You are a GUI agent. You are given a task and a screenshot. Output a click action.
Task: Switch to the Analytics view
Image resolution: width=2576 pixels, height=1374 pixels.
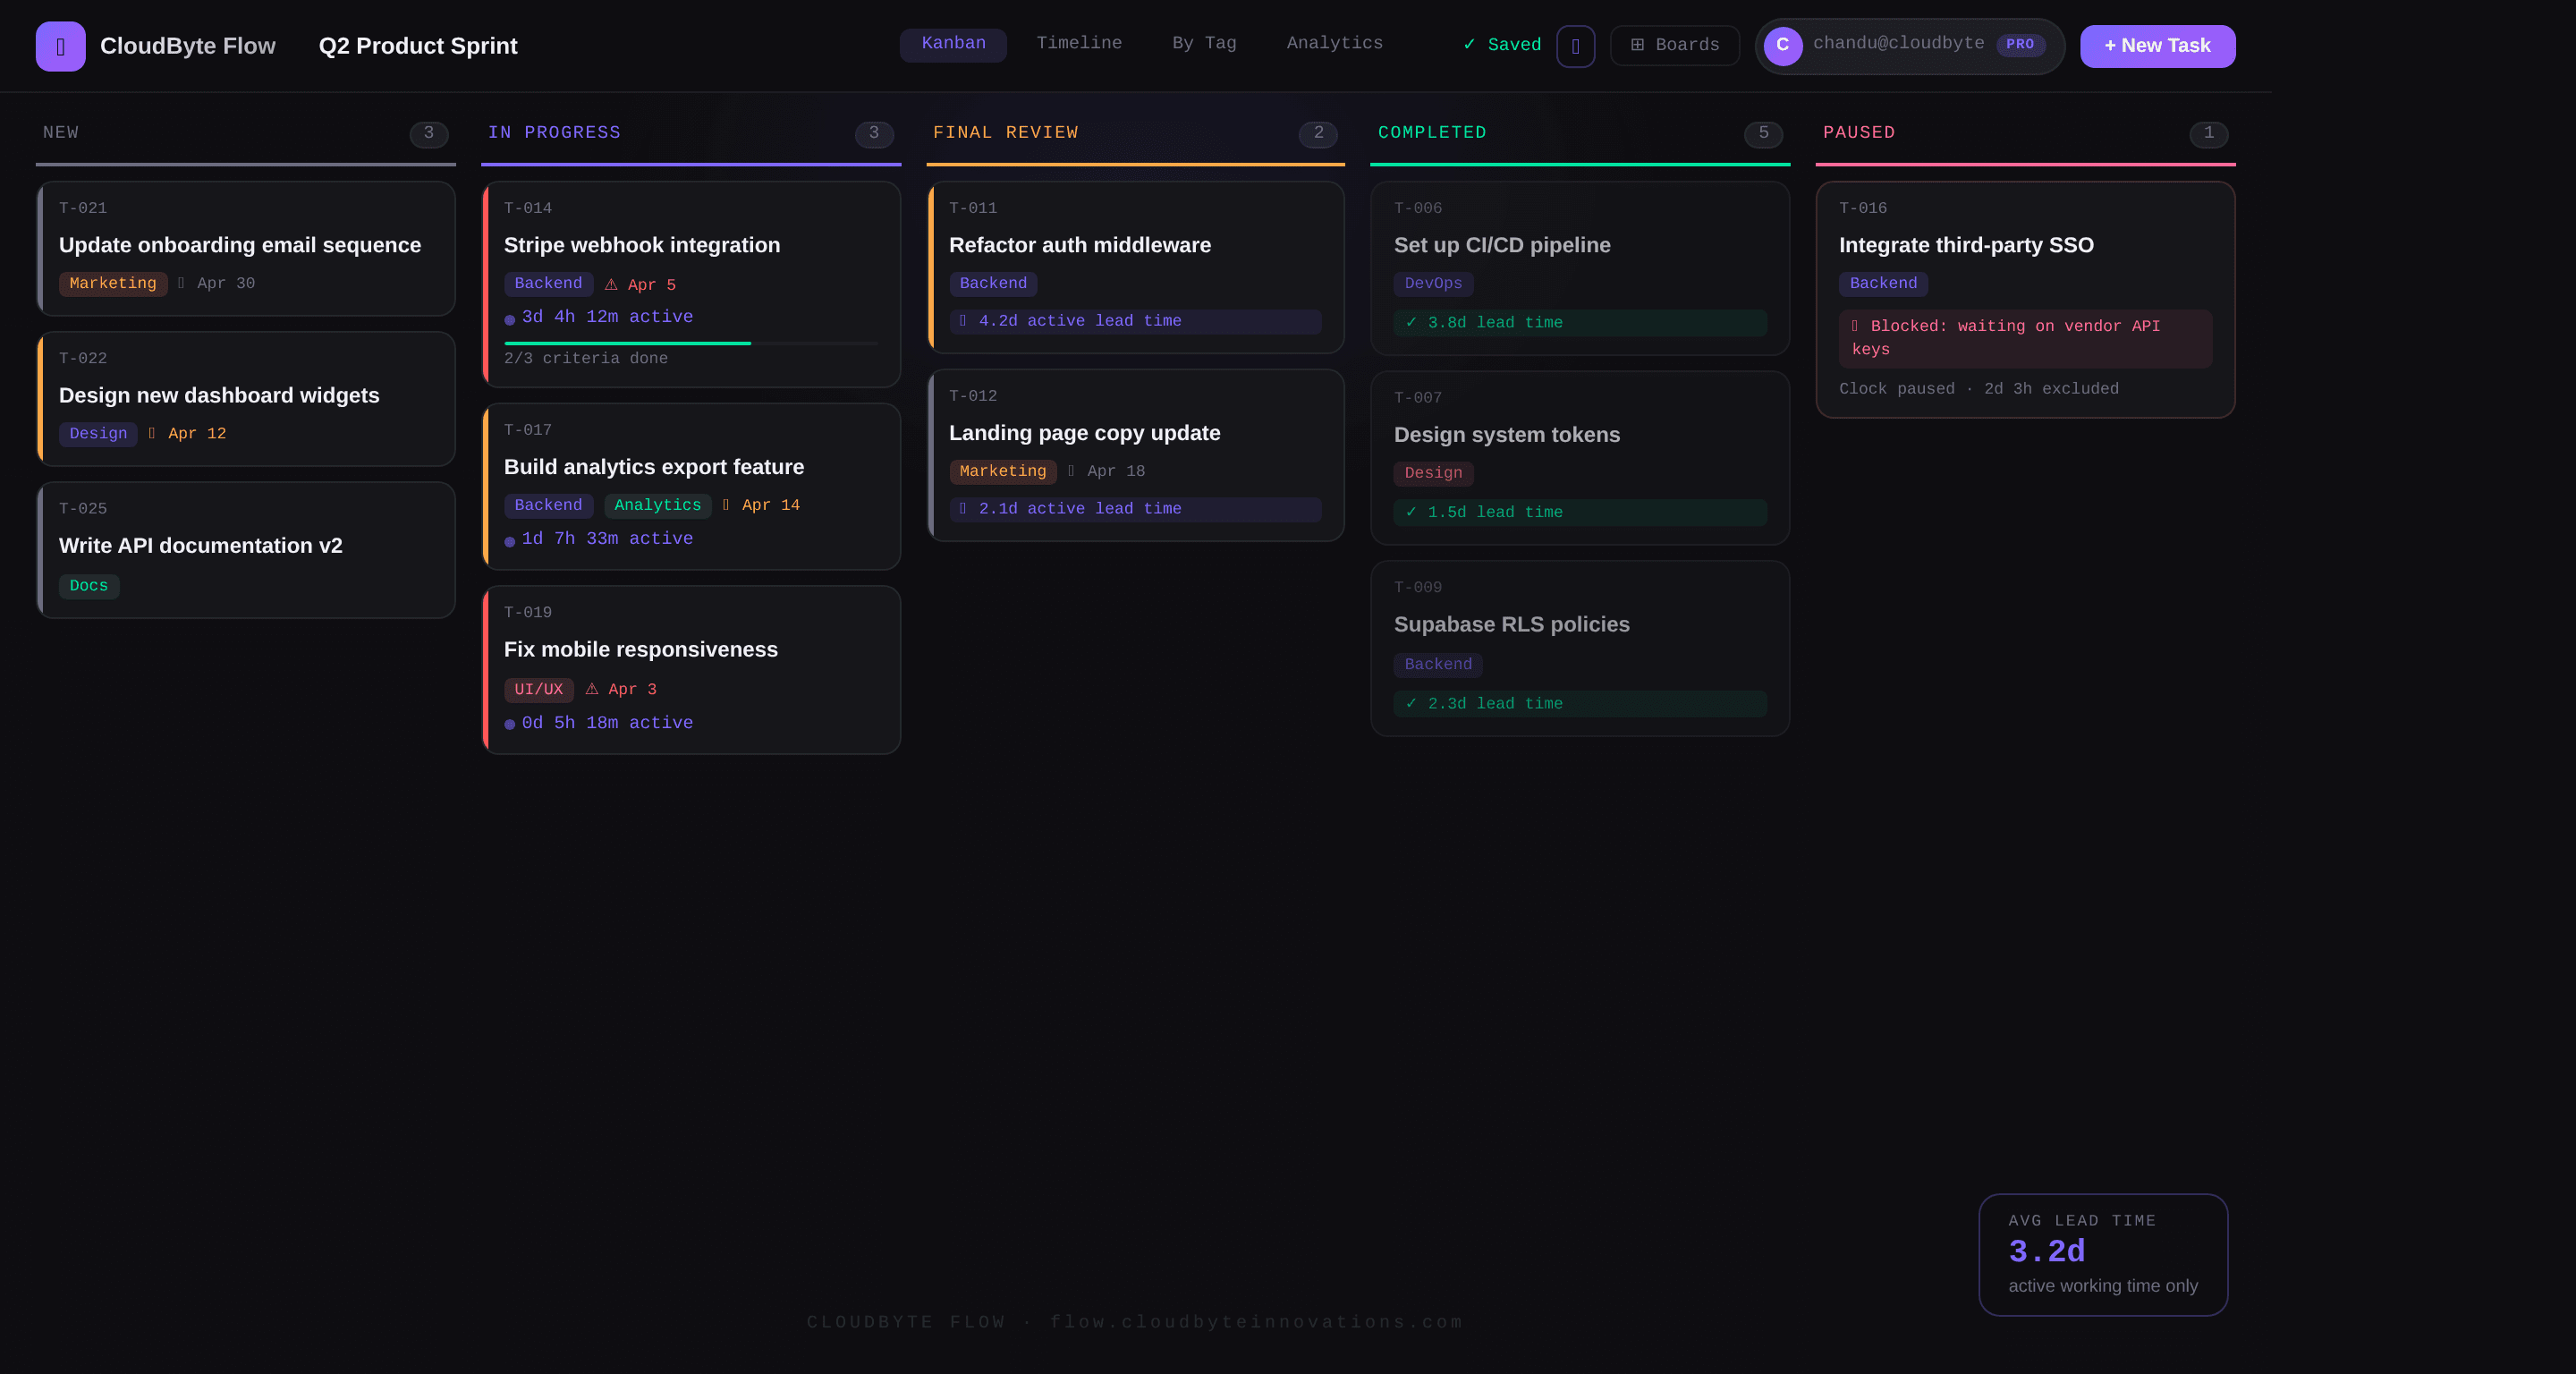point(1334,42)
